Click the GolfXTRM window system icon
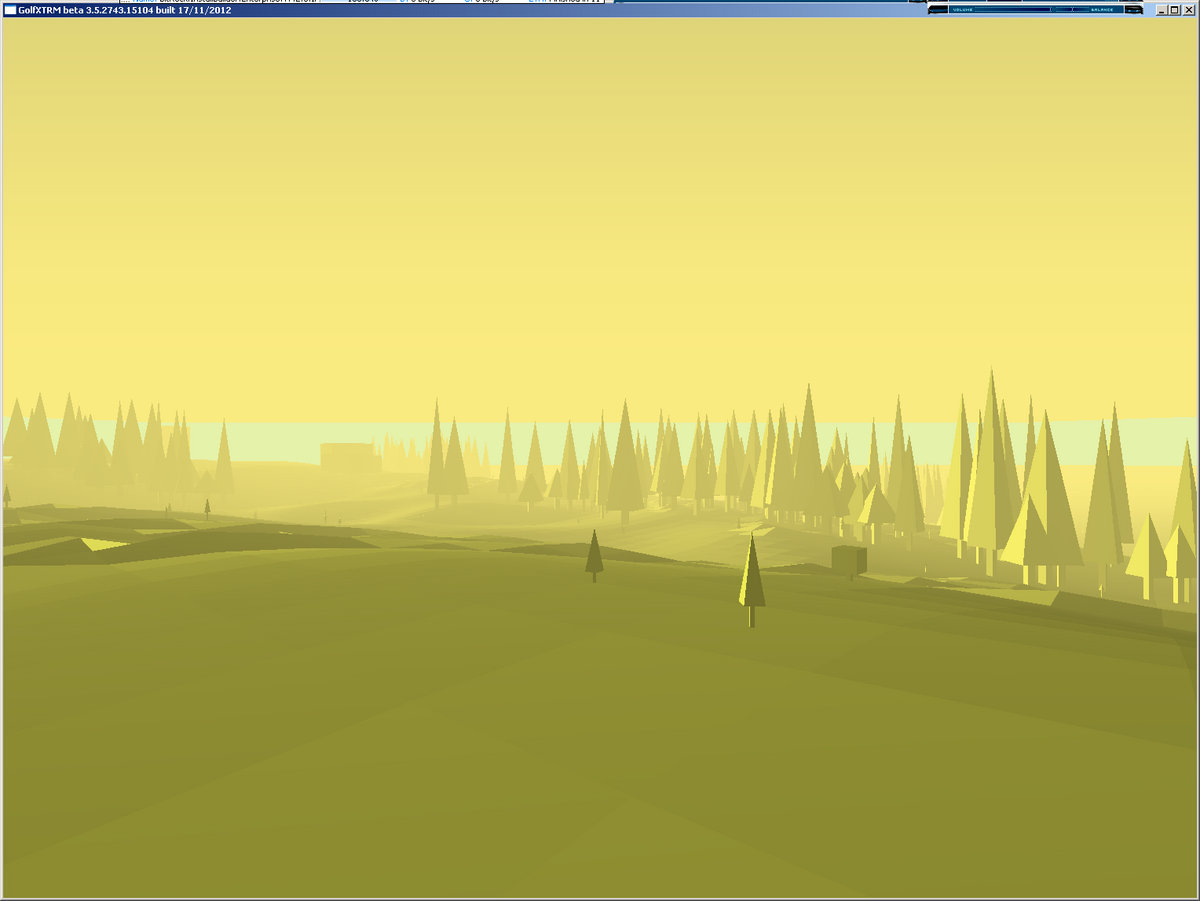This screenshot has height=901, width=1200. 10,10
